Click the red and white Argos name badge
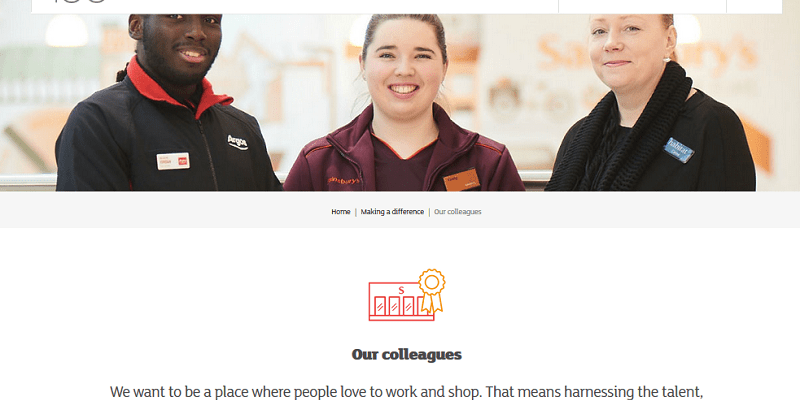This screenshot has width=800, height=400. tap(173, 161)
